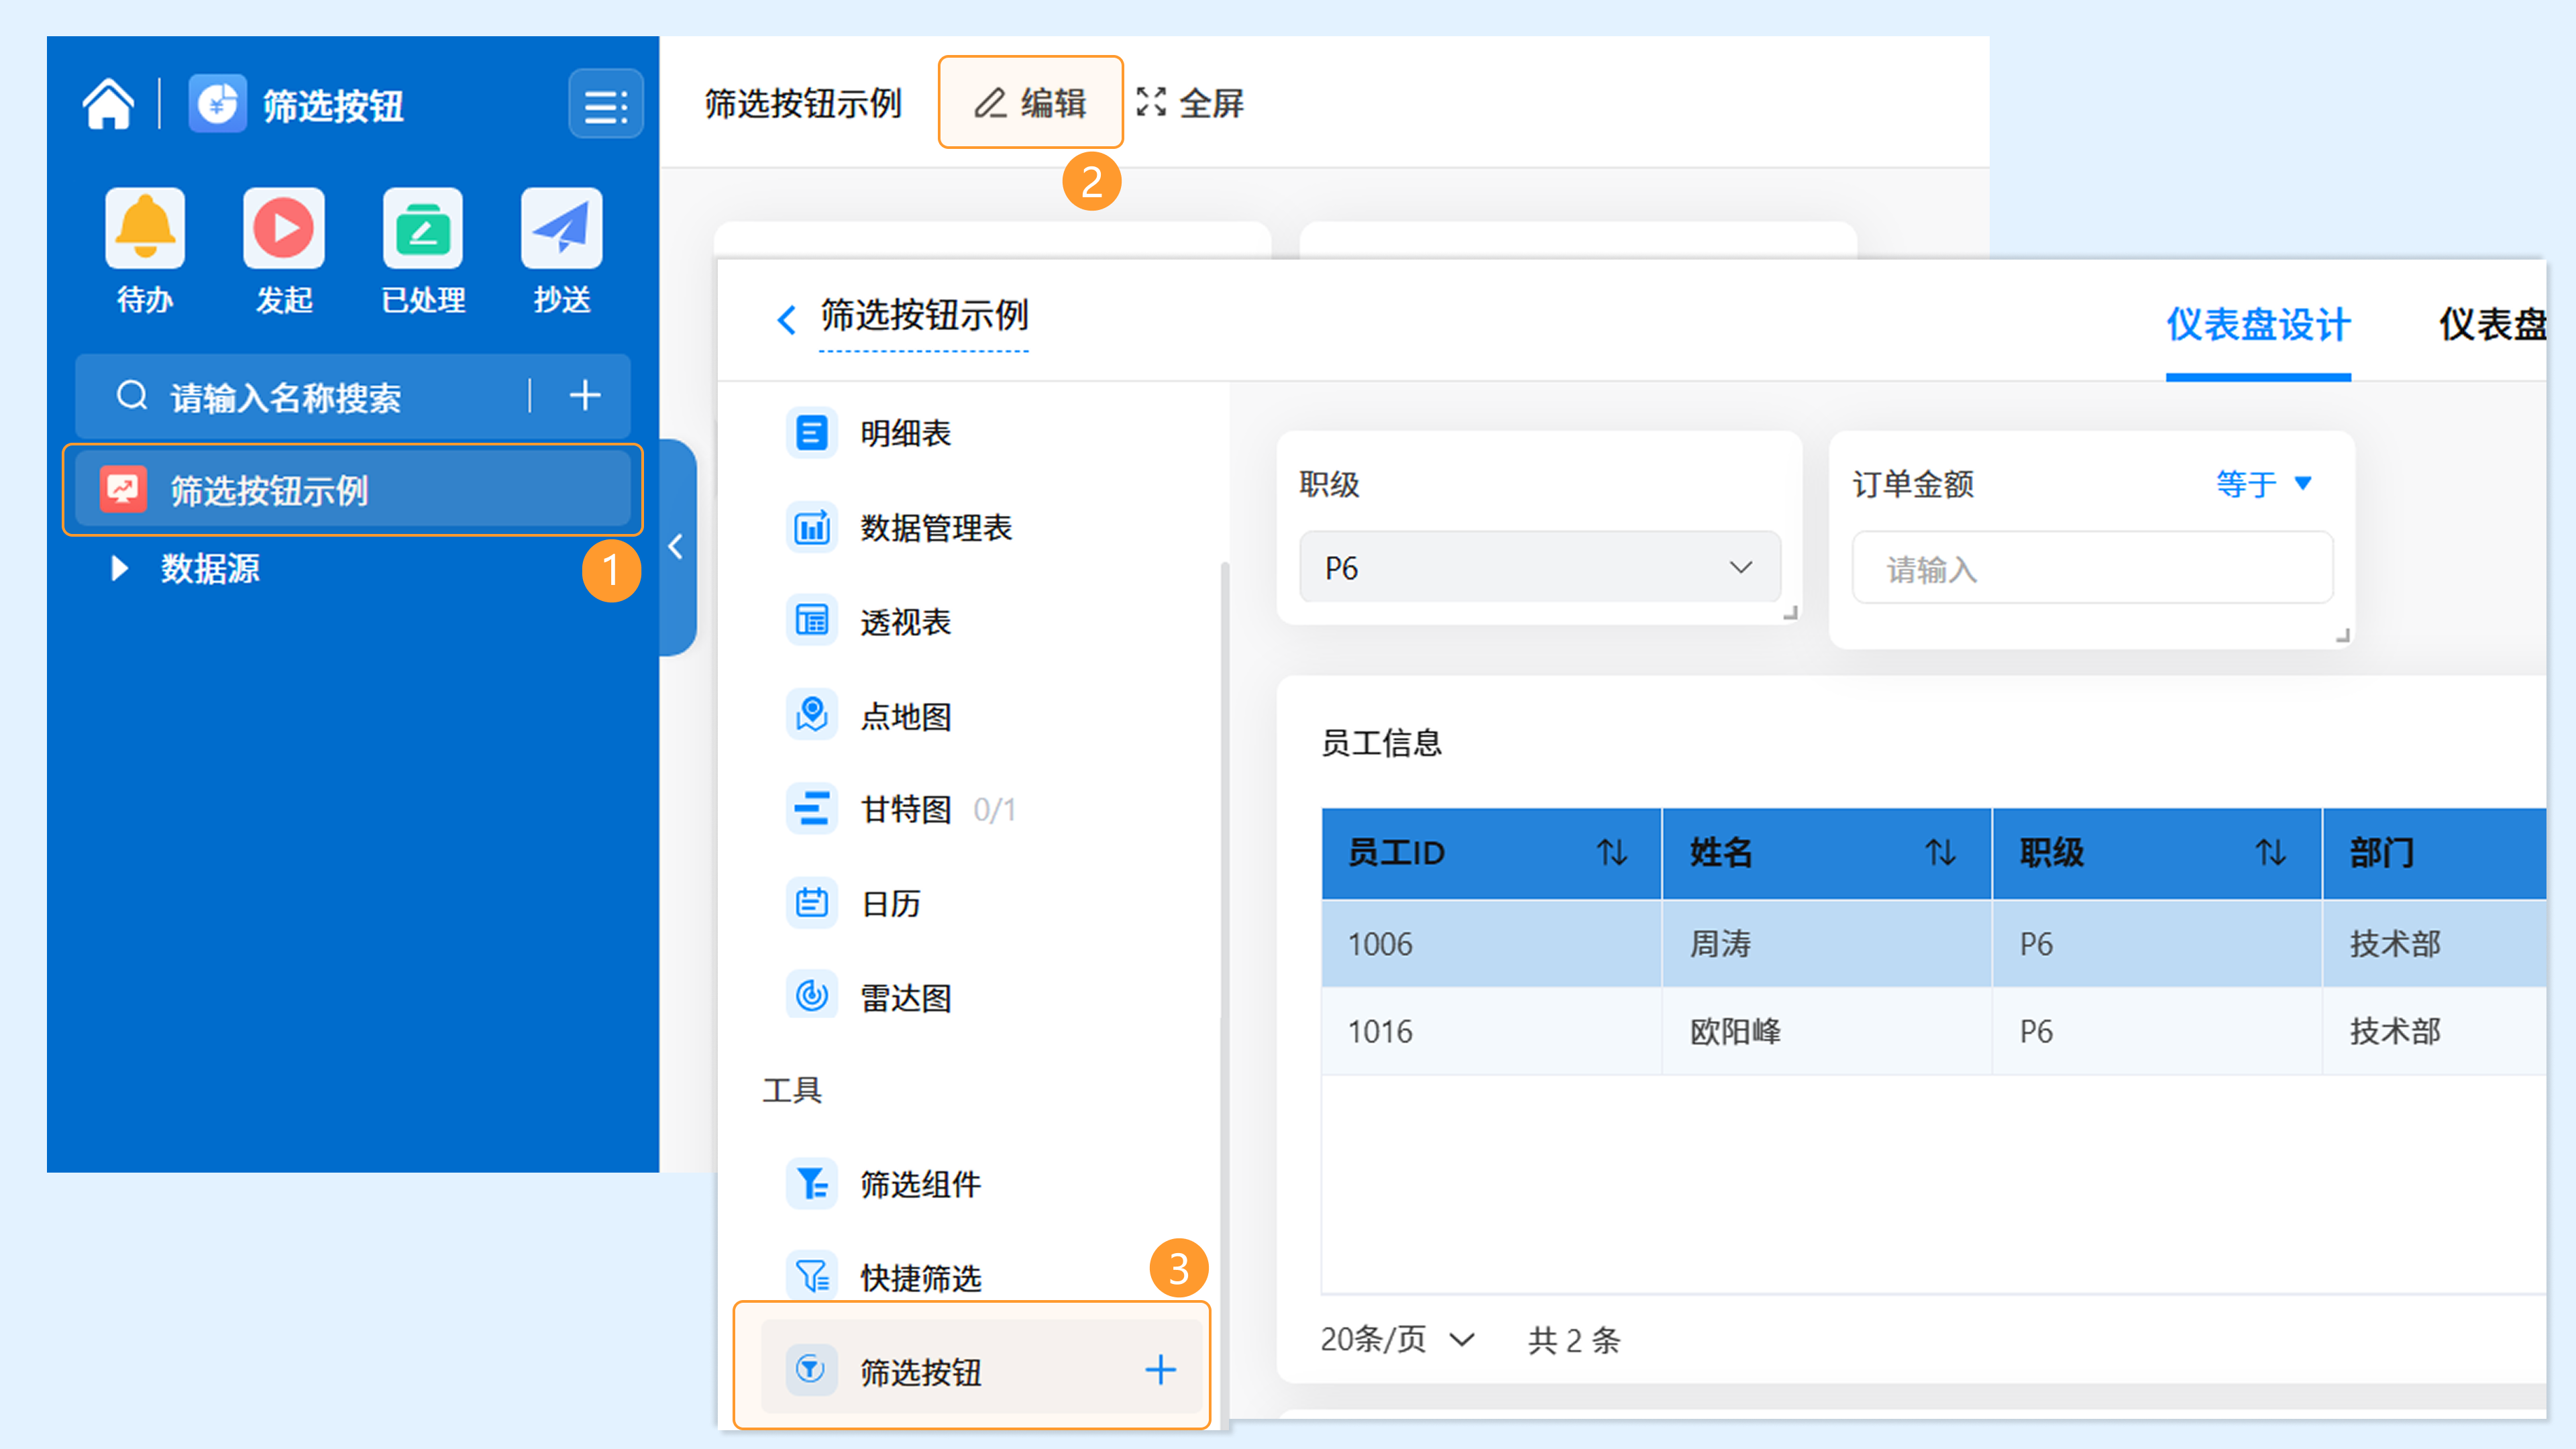Click plus icon beside 筛选按钮
This screenshot has width=2576, height=1449.
1160,1370
